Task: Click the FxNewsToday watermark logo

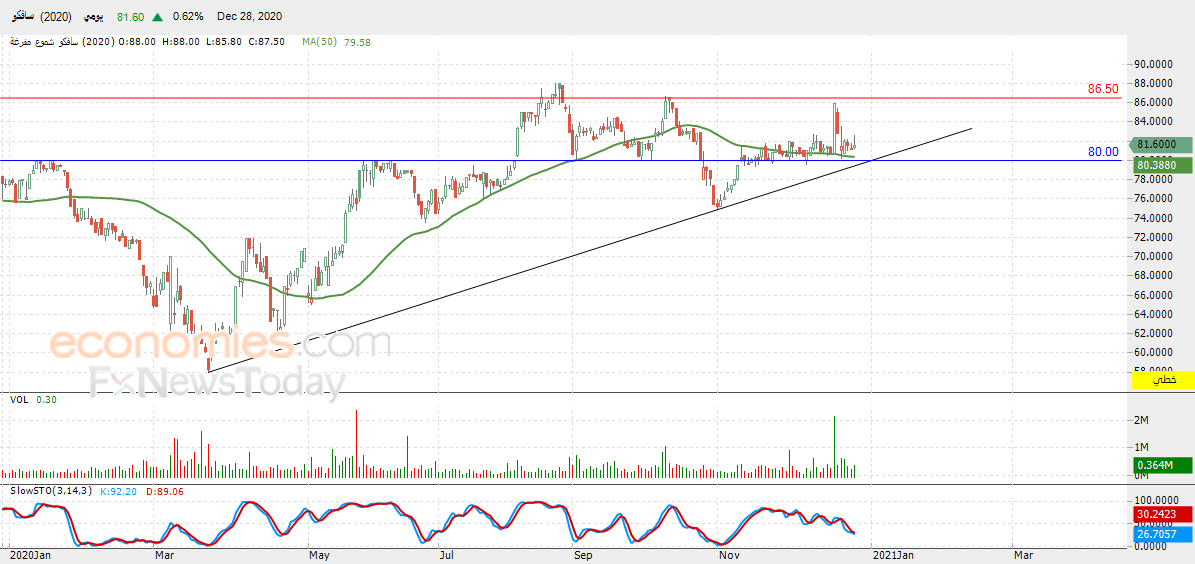Action: point(216,381)
